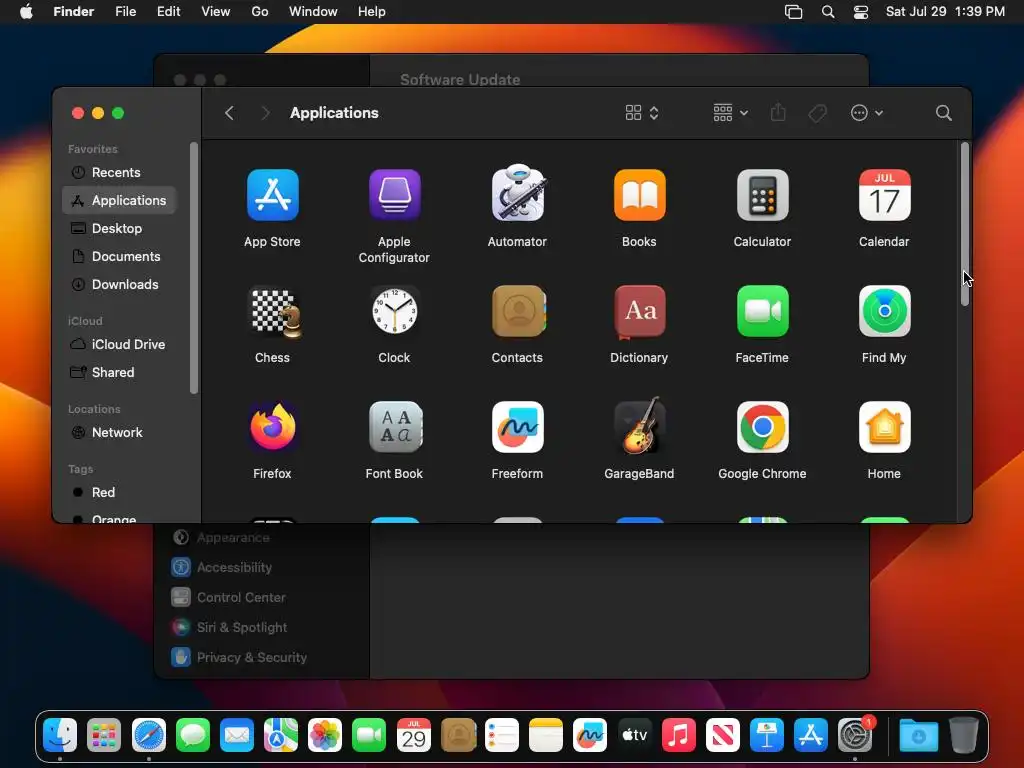Go forward with the right chevron
The height and width of the screenshot is (768, 1024).
point(264,113)
